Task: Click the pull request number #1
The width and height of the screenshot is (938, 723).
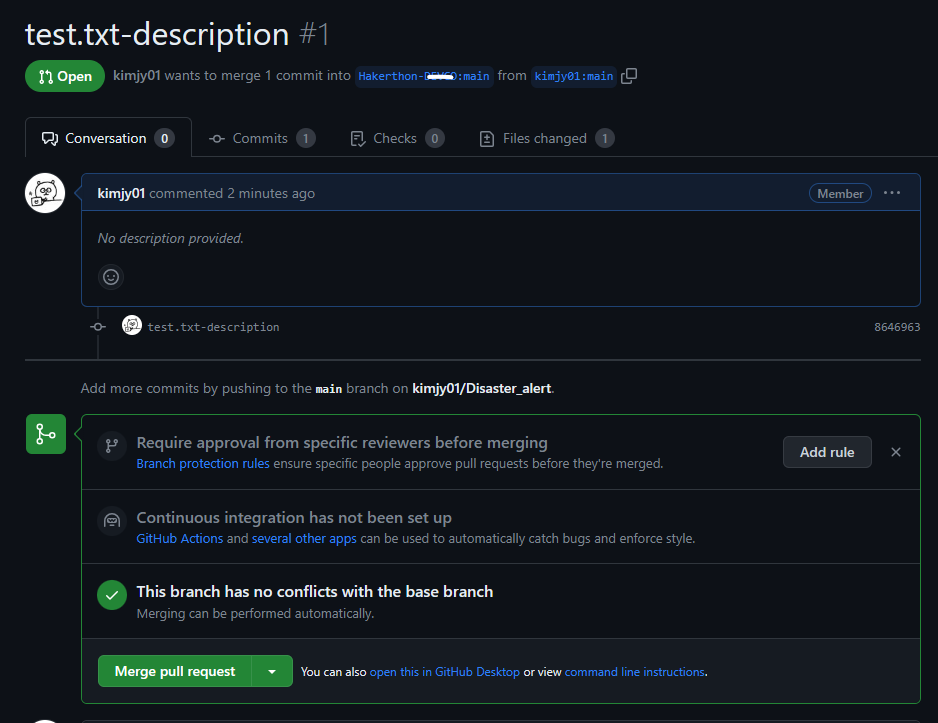Action: 315,33
